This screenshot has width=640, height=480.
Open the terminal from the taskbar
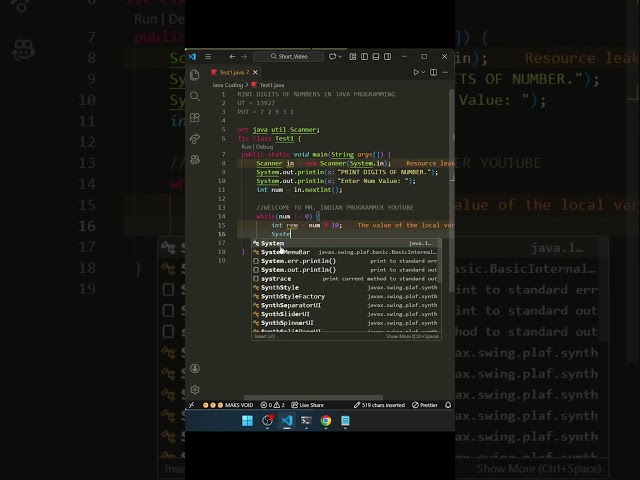pos(306,420)
